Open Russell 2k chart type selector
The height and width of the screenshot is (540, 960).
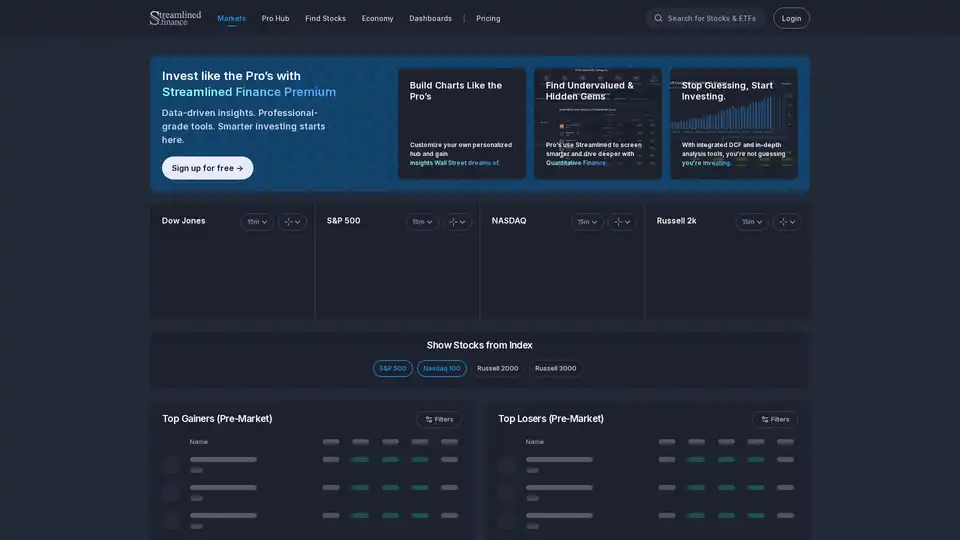pos(787,222)
